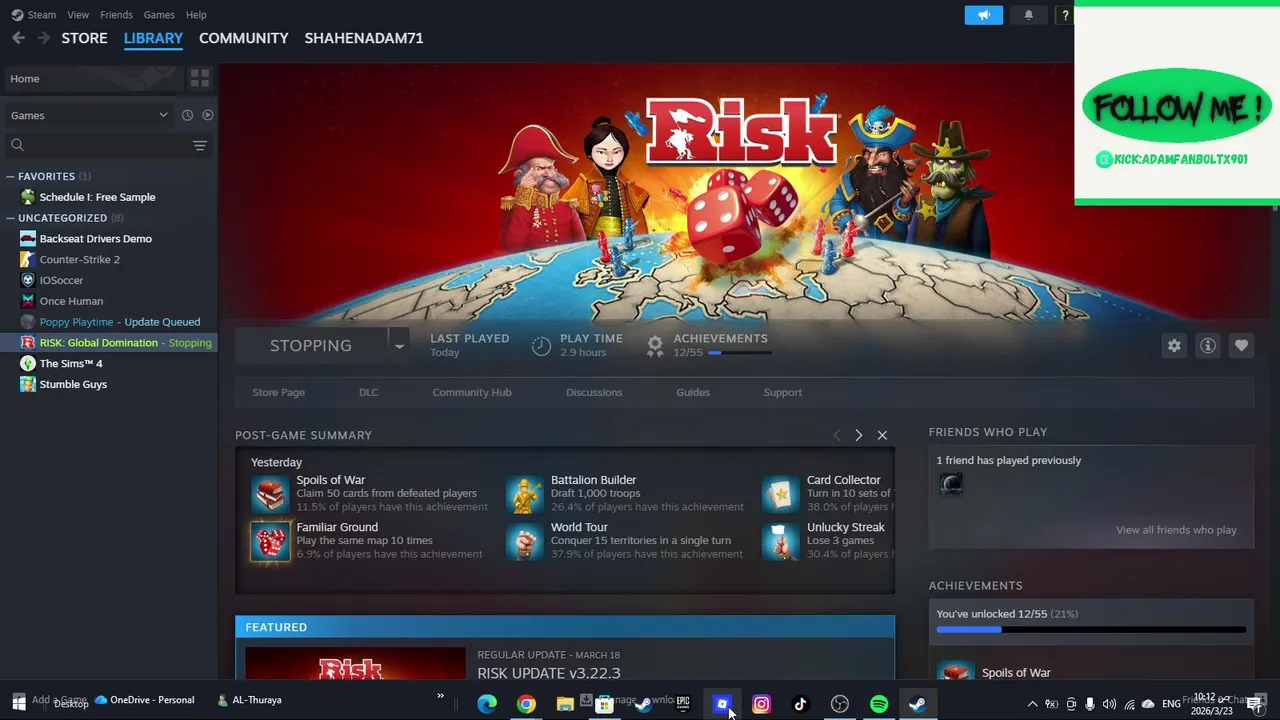Viewport: 1280px width, 720px height.
Task: Open the Community Hub link
Action: click(472, 392)
